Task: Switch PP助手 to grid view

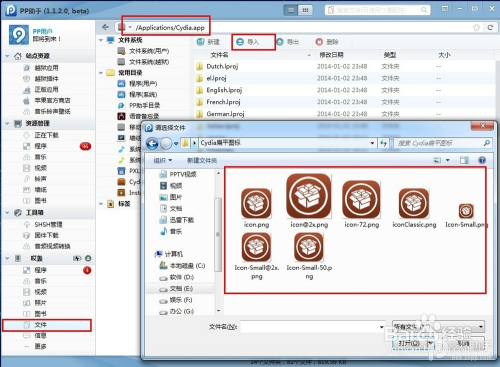Action: coord(305,10)
